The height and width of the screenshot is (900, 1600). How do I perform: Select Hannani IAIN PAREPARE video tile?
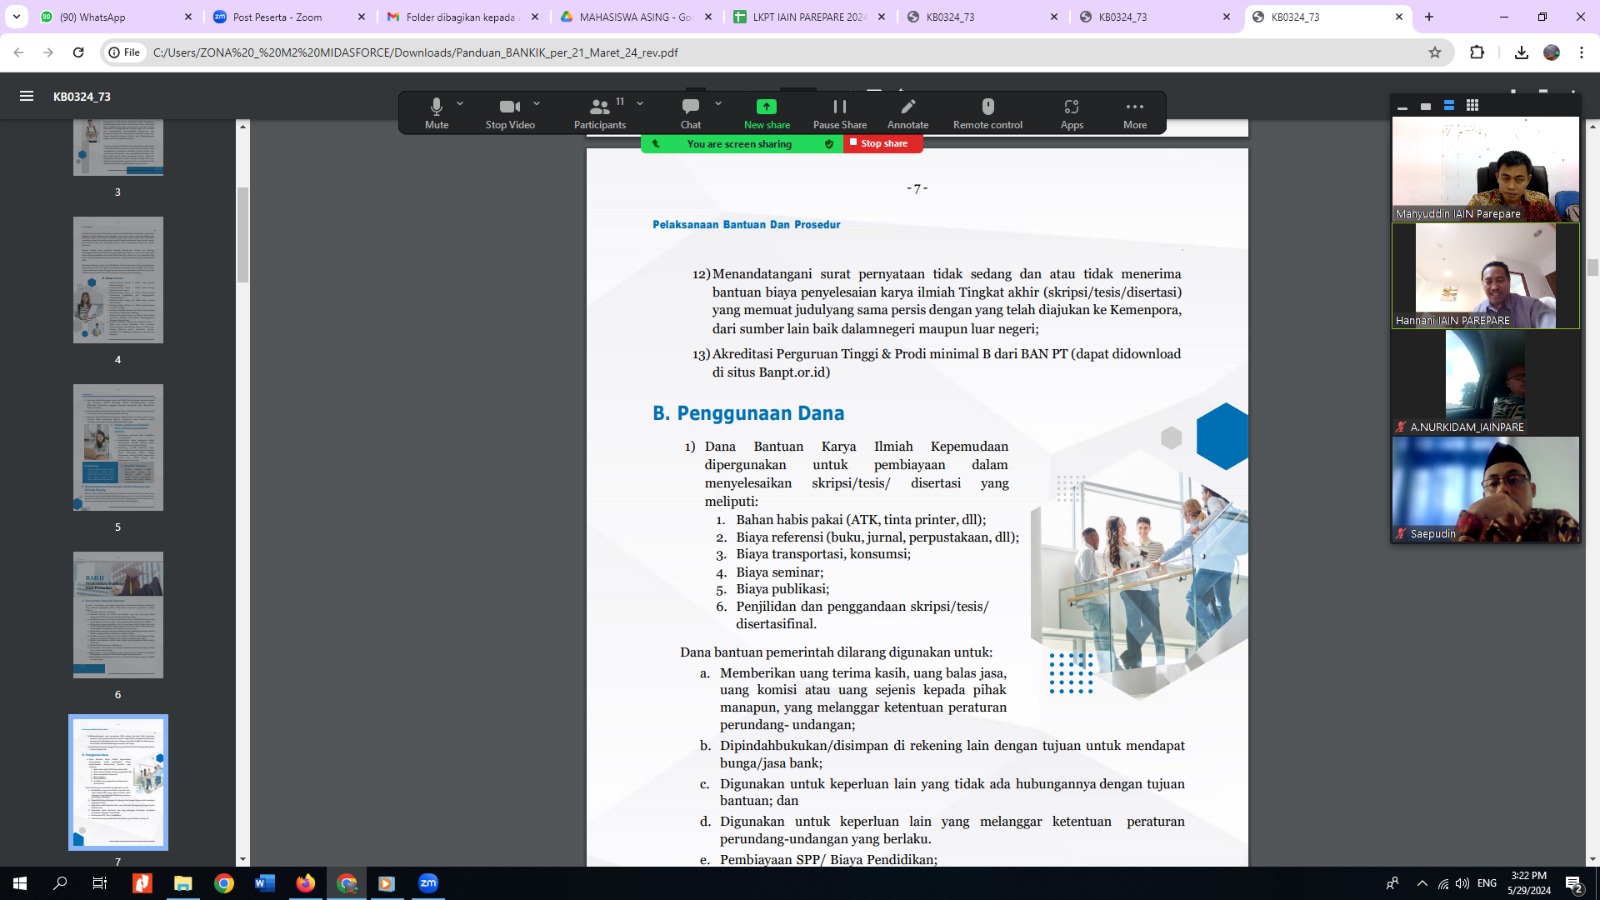tap(1486, 276)
